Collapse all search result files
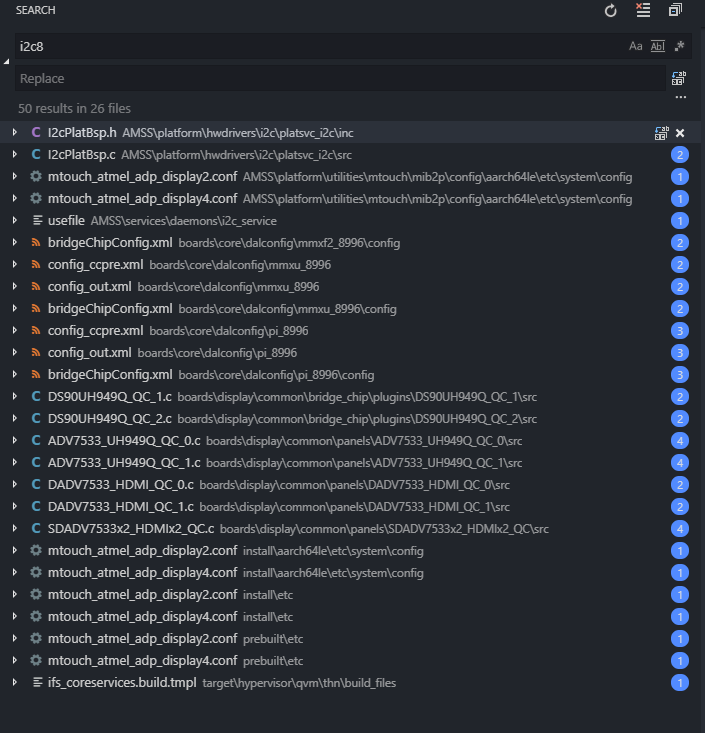This screenshot has width=705, height=733. (x=675, y=11)
